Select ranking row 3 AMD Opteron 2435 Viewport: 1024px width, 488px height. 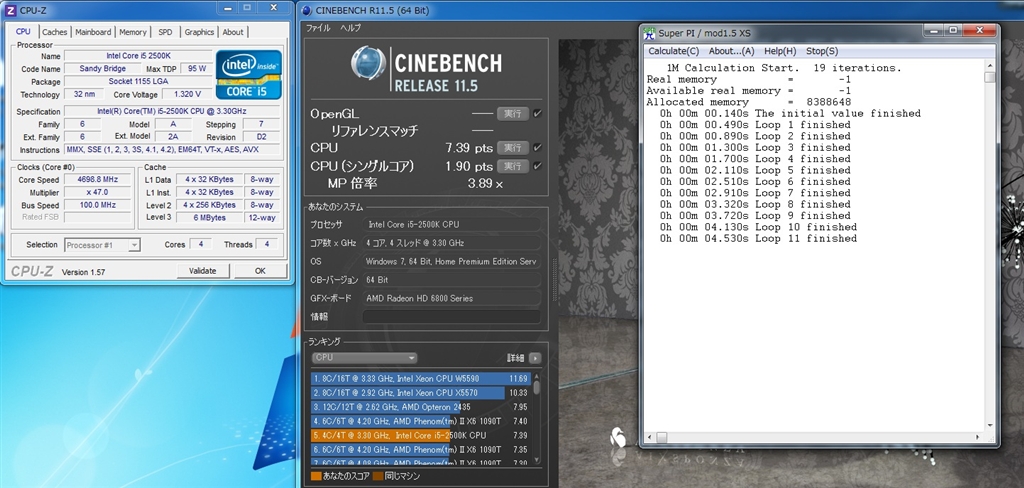[421, 407]
